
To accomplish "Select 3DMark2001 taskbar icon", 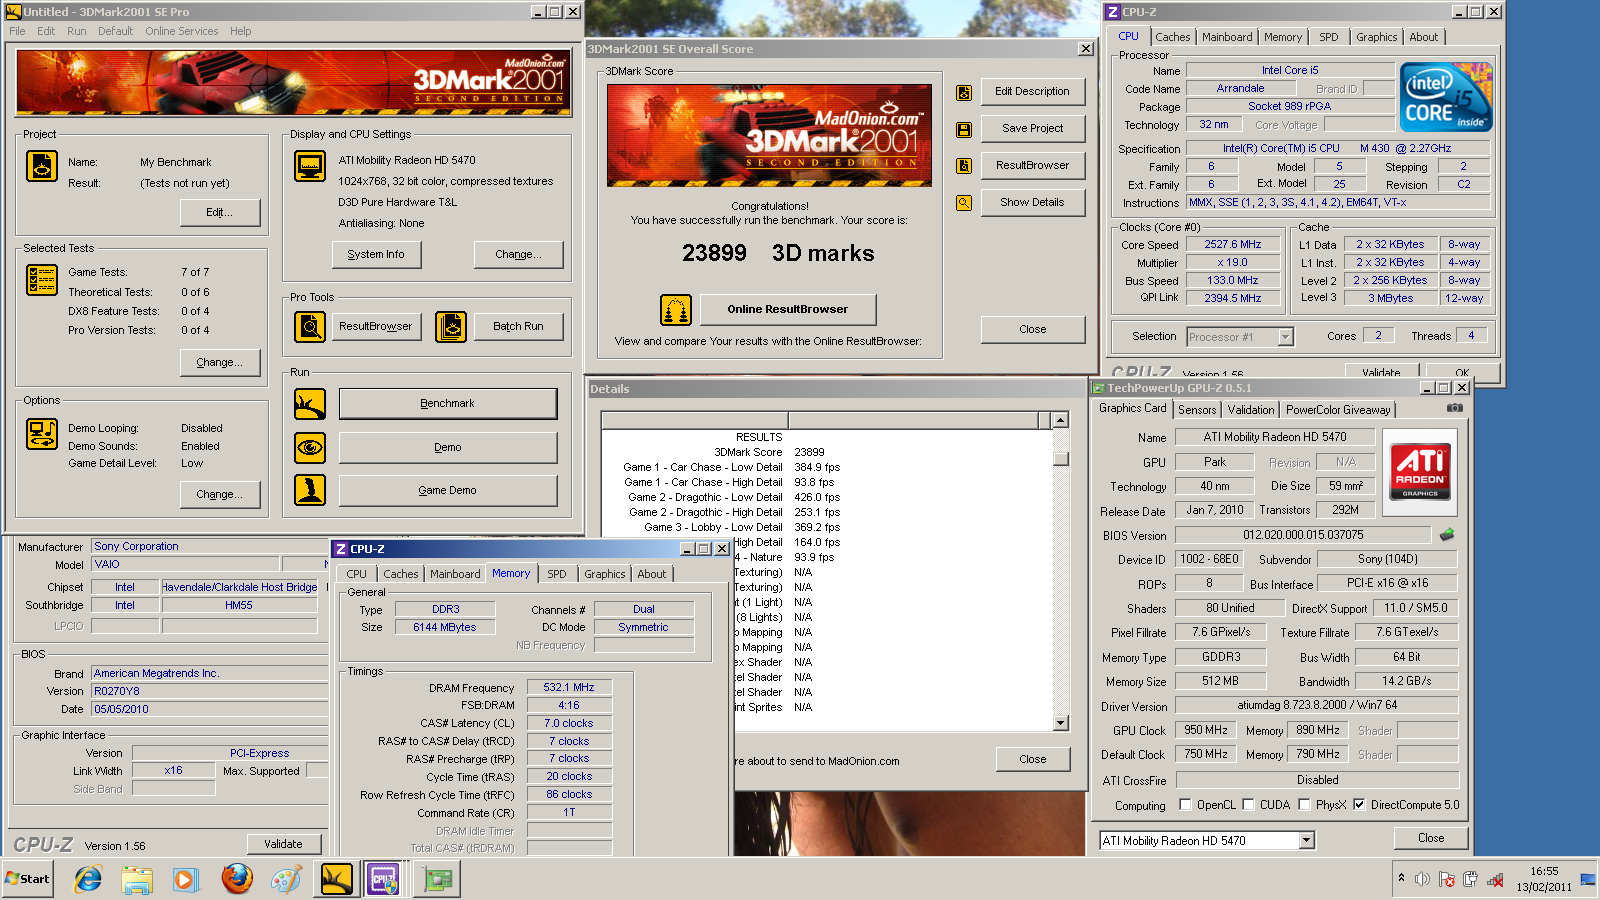I will click(x=337, y=879).
